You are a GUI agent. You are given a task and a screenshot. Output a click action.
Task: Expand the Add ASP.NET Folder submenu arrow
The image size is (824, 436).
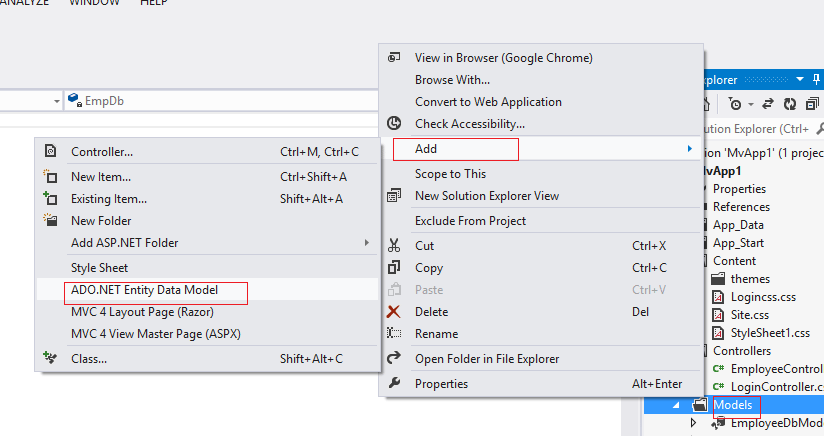[x=367, y=243]
